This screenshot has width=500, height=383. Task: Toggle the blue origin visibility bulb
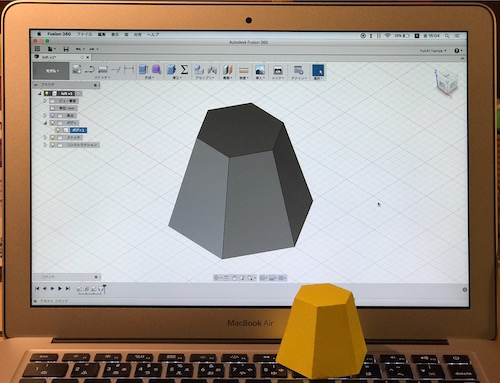(x=52, y=115)
